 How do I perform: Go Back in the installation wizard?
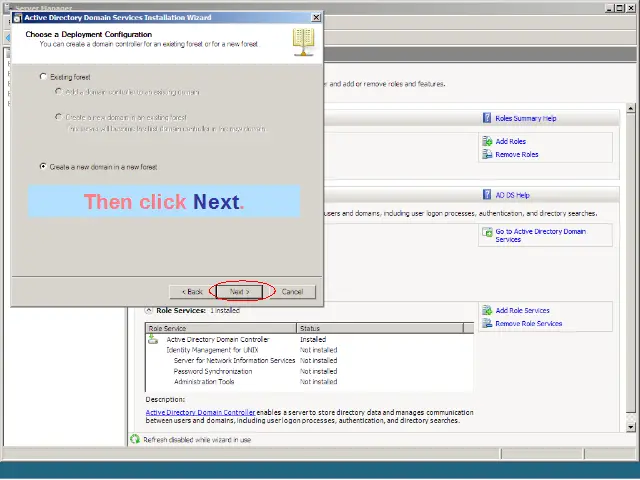192,291
